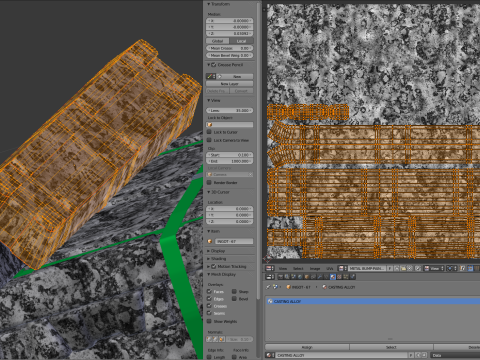480x360 pixels.
Task: Click the New Layer grease pencil button
Action: point(230,84)
